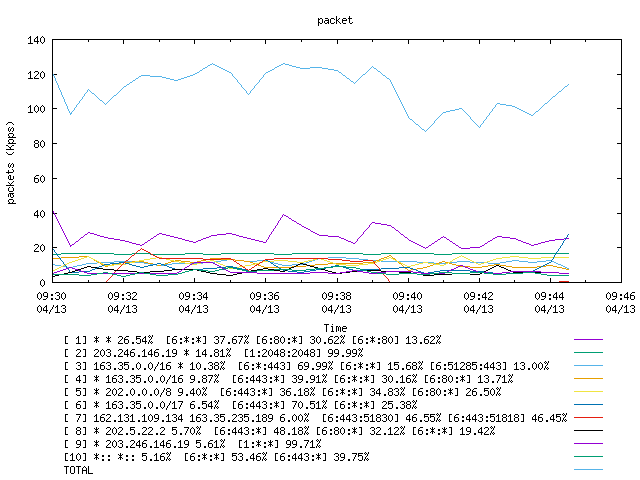Click "[1:2048:2048] 99.99%" in legend row 2
The width and height of the screenshot is (640, 480).
[x=304, y=353]
